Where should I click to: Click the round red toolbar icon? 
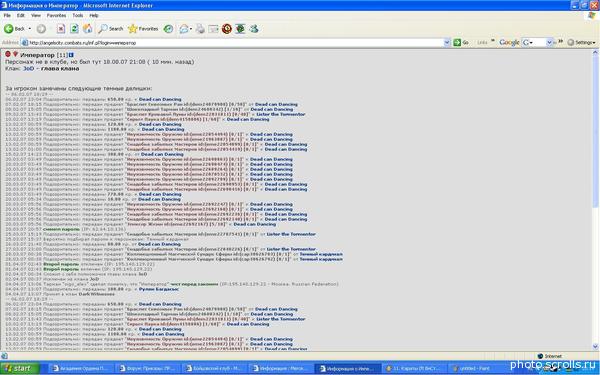coord(227,29)
